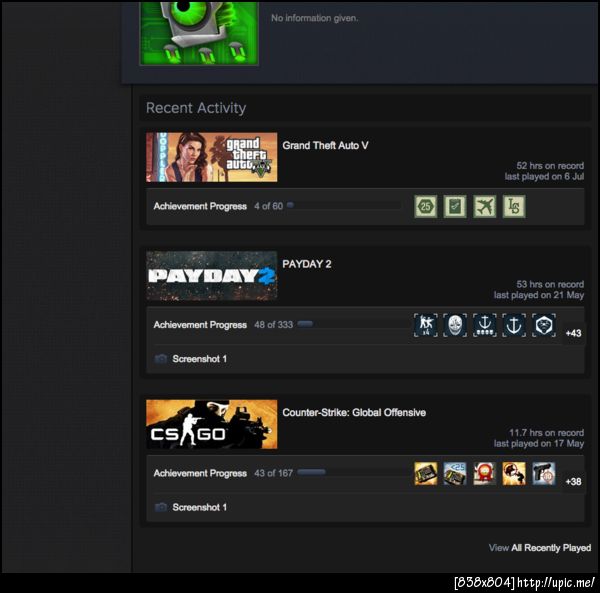The height and width of the screenshot is (593, 600).
Task: Click '48 of 333' achievement count
Action: 273,325
